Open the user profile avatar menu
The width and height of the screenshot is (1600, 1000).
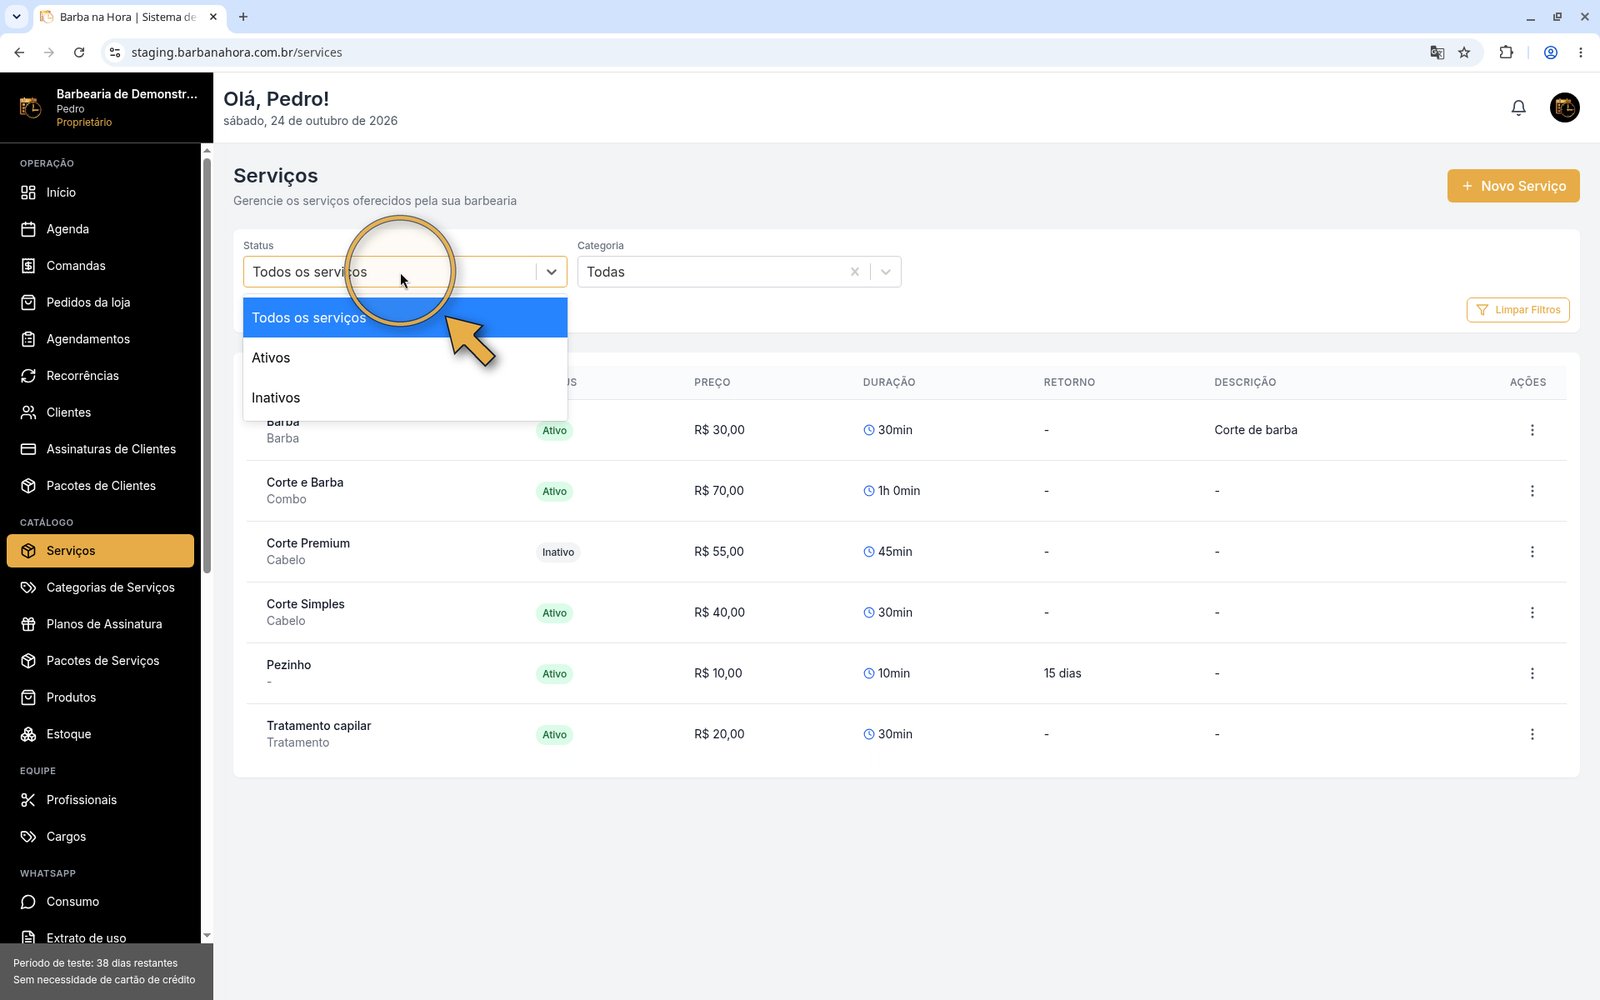coord(1564,107)
